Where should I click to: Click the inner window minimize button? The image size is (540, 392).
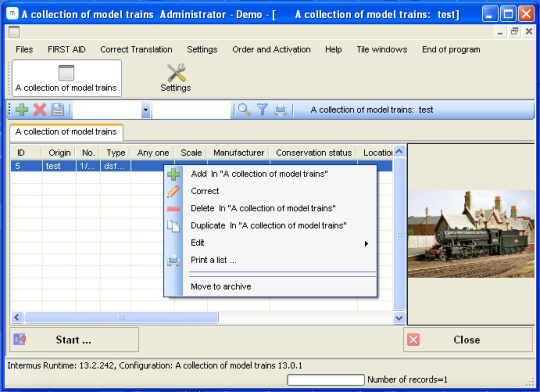click(500, 32)
